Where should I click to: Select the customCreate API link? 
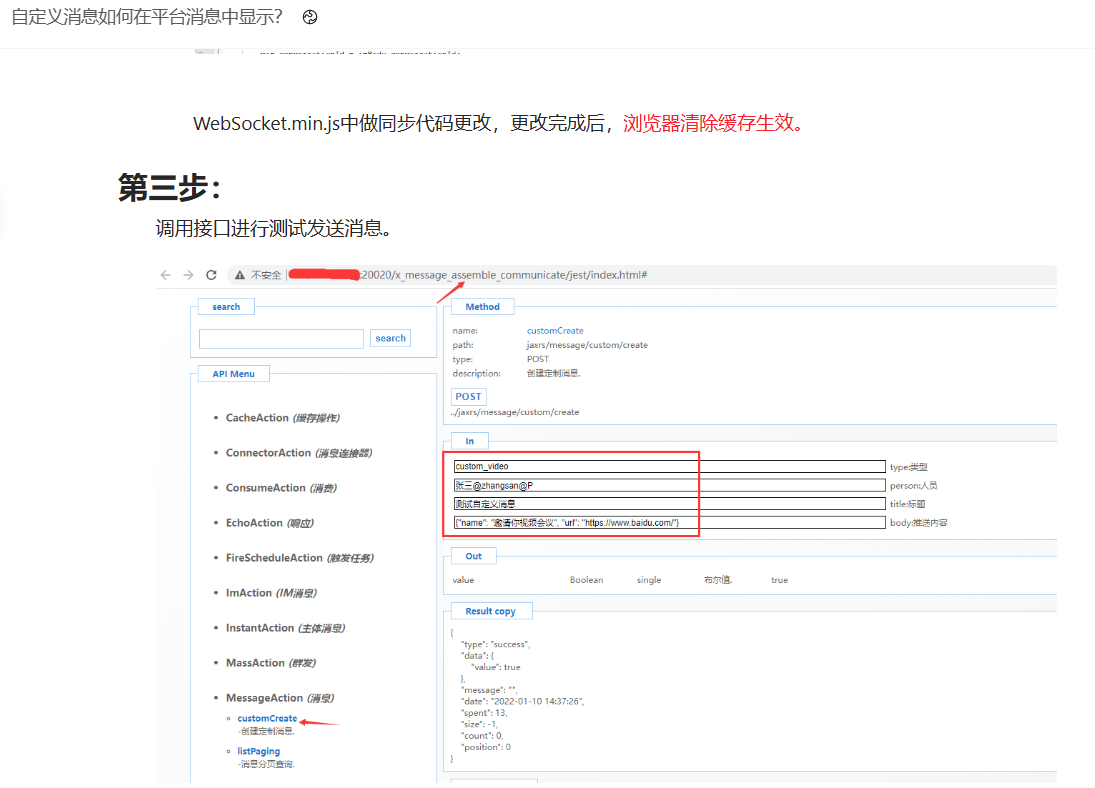coord(267,718)
